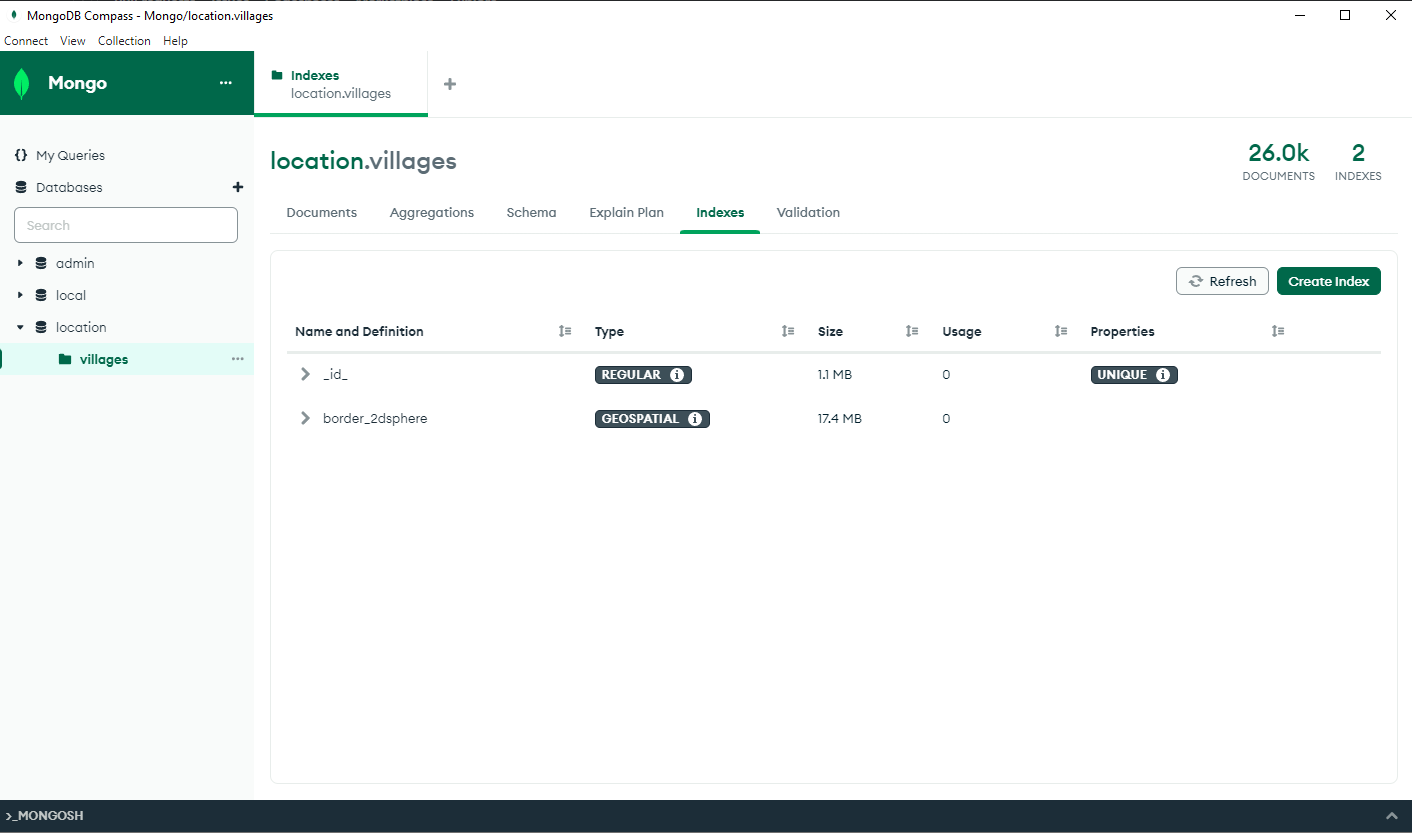The width and height of the screenshot is (1412, 833).
Task: Create a database with the plus icon
Action: click(x=238, y=187)
